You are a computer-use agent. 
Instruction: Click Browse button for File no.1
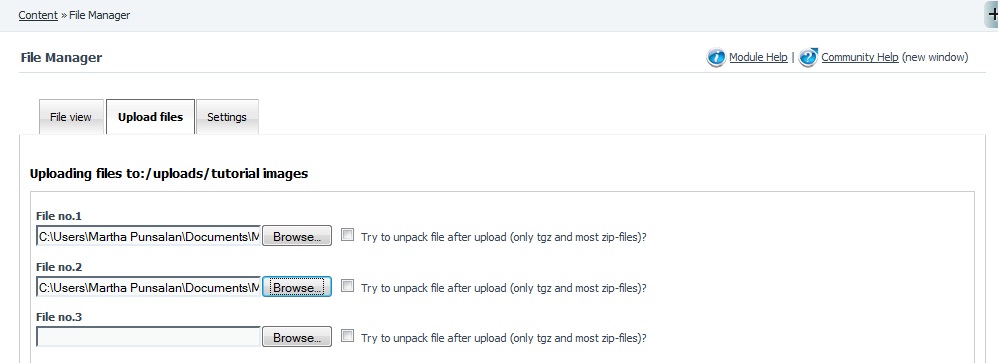click(297, 236)
